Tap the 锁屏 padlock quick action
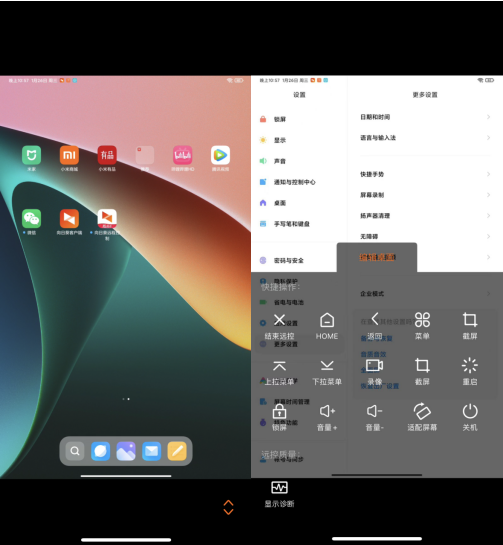 (x=279, y=411)
